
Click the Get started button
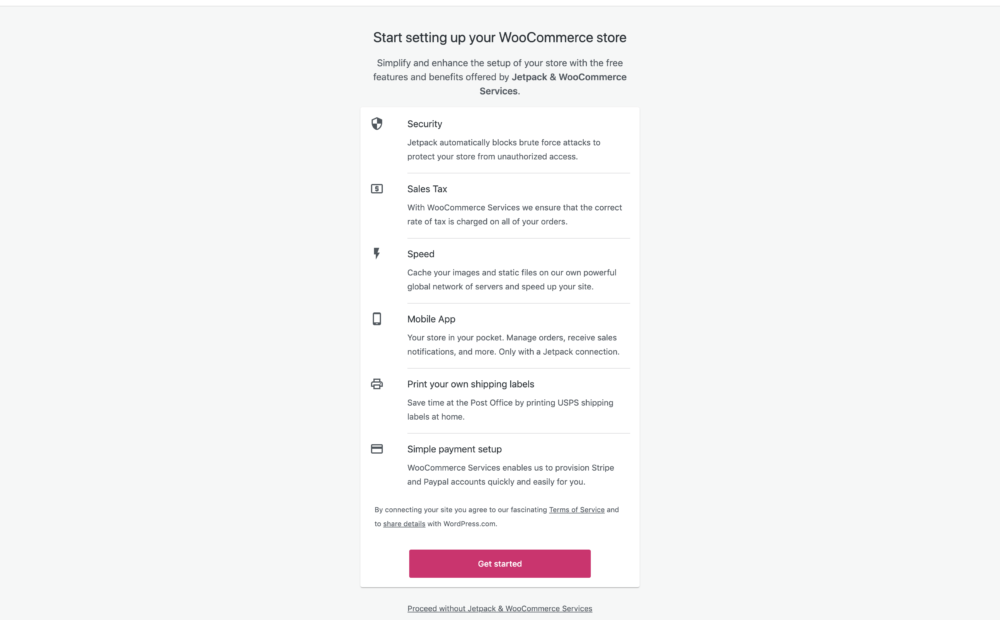499,564
